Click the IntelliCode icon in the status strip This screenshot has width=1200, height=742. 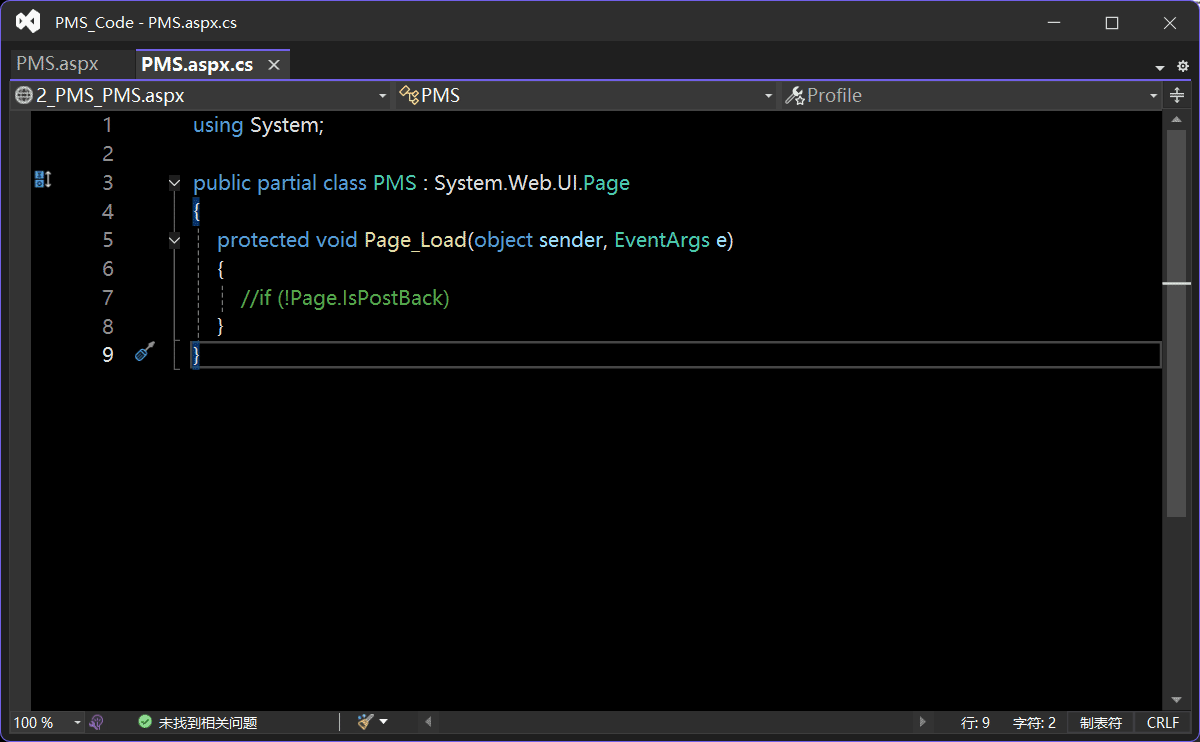click(97, 722)
